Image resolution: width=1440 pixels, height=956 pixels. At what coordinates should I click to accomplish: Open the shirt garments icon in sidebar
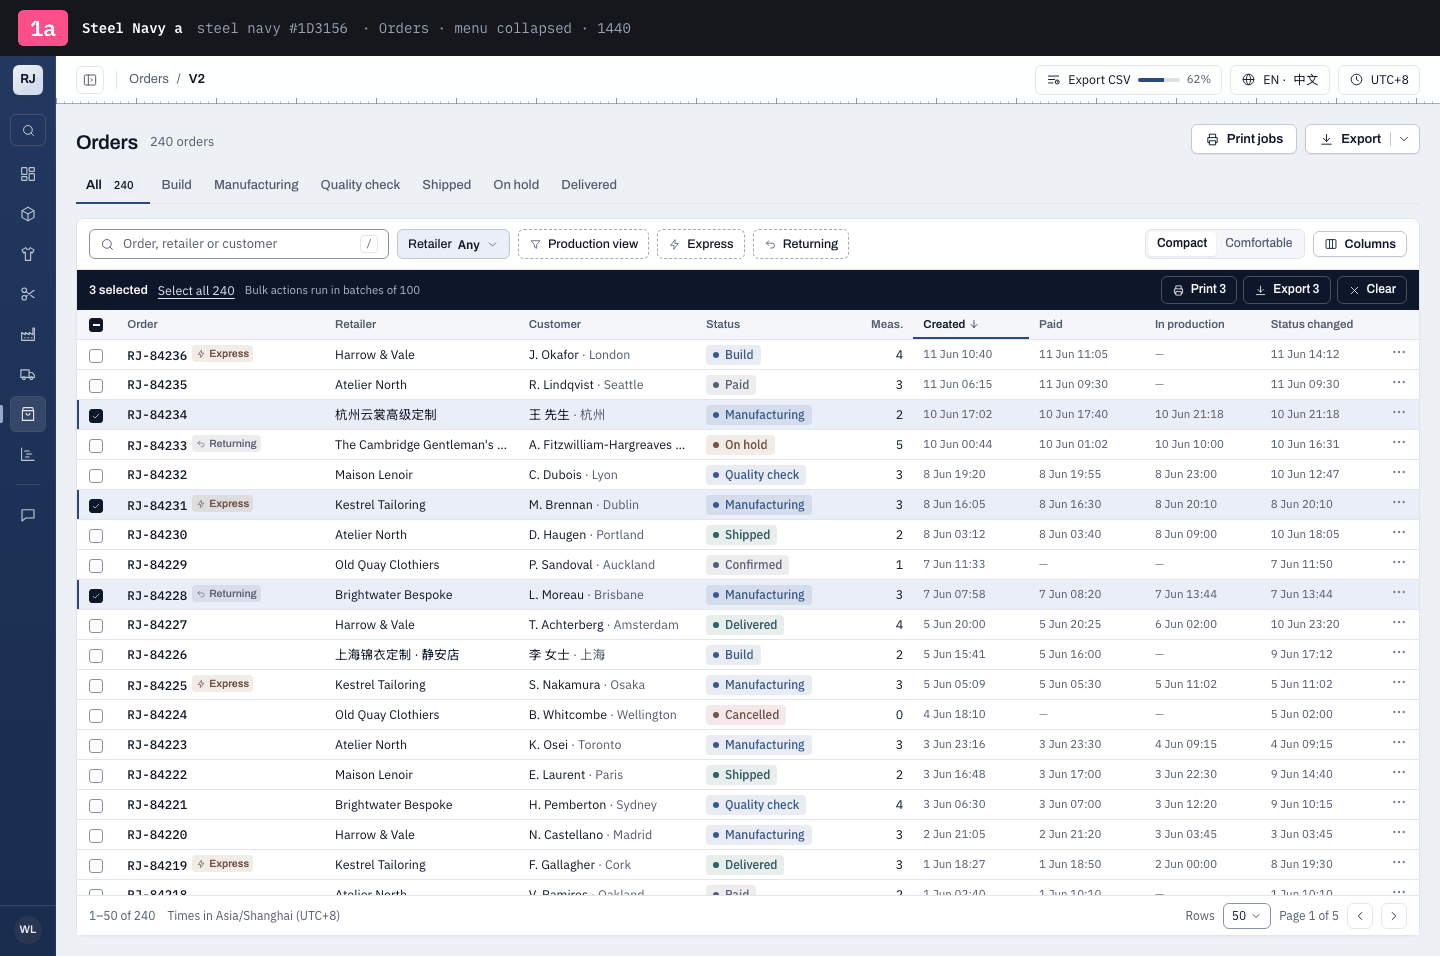point(28,254)
